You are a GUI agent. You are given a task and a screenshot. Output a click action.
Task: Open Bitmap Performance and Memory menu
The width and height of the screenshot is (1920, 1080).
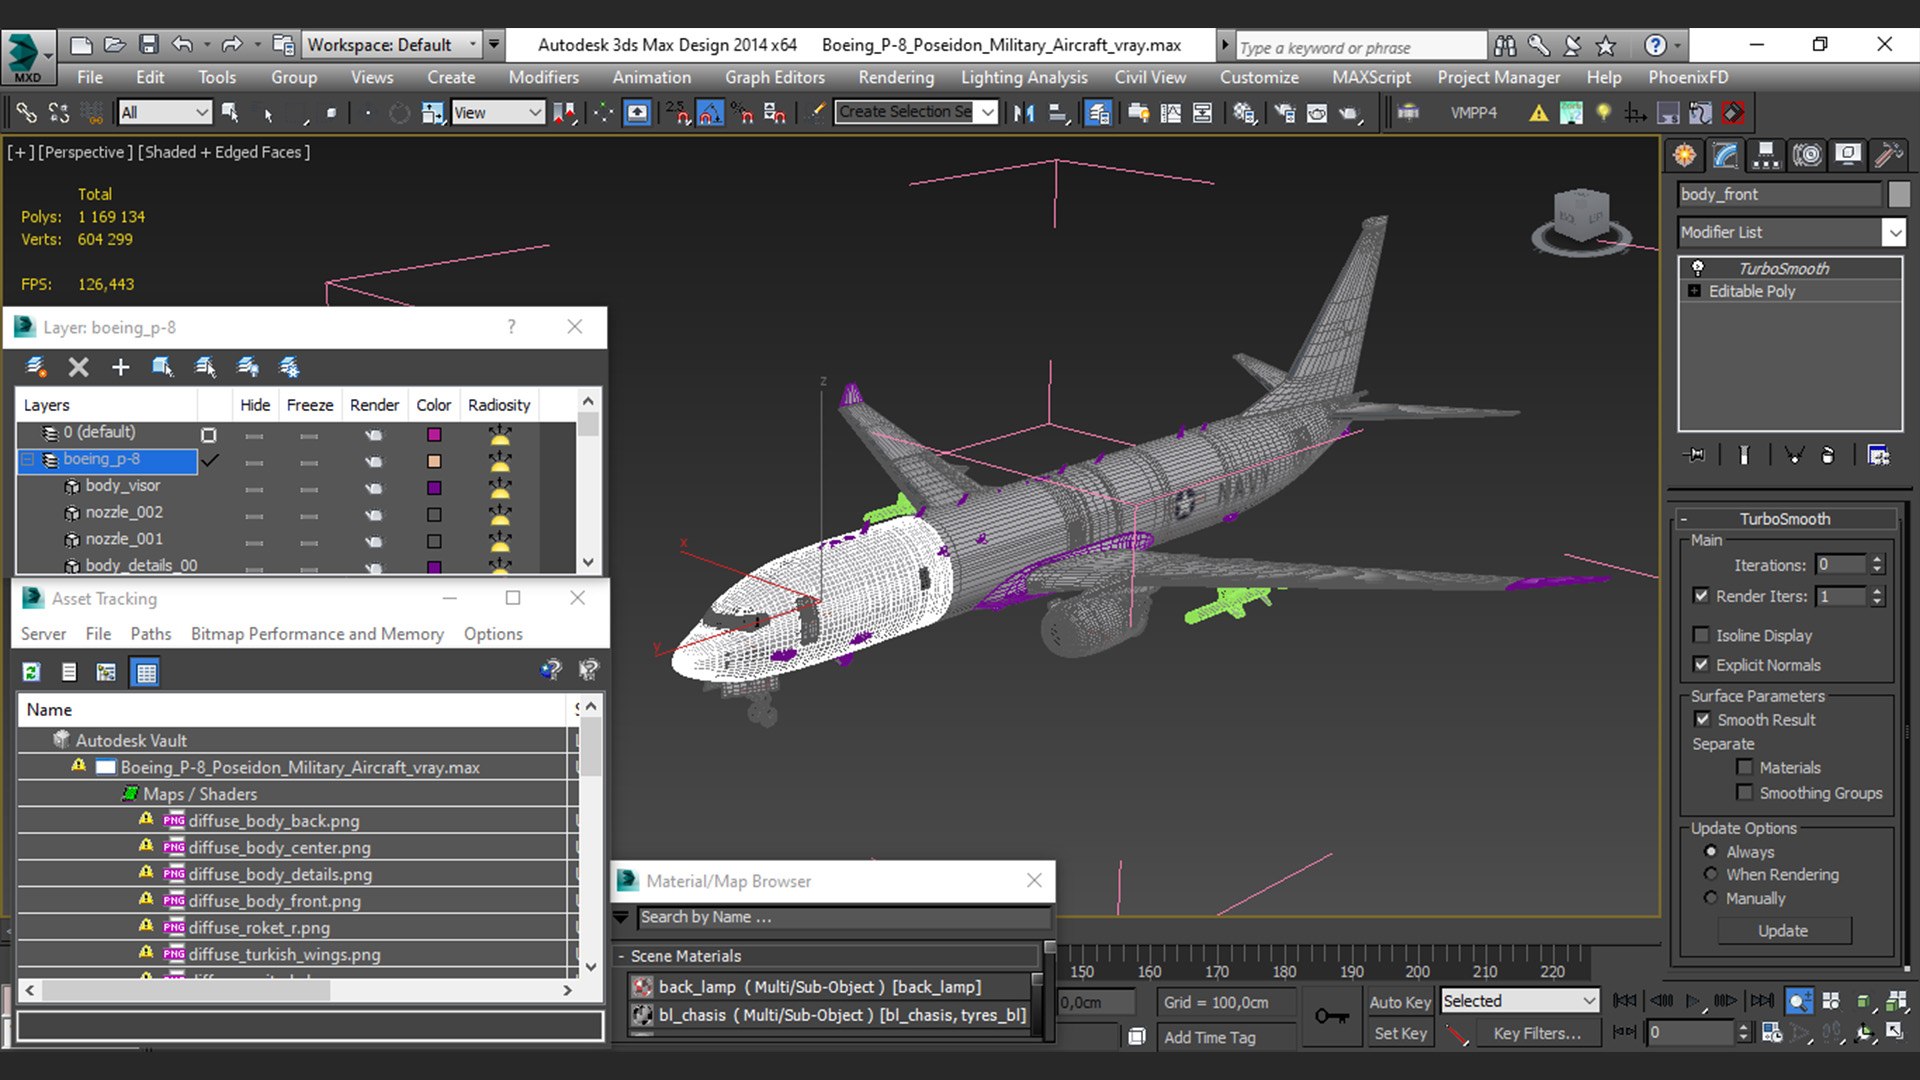(x=317, y=634)
